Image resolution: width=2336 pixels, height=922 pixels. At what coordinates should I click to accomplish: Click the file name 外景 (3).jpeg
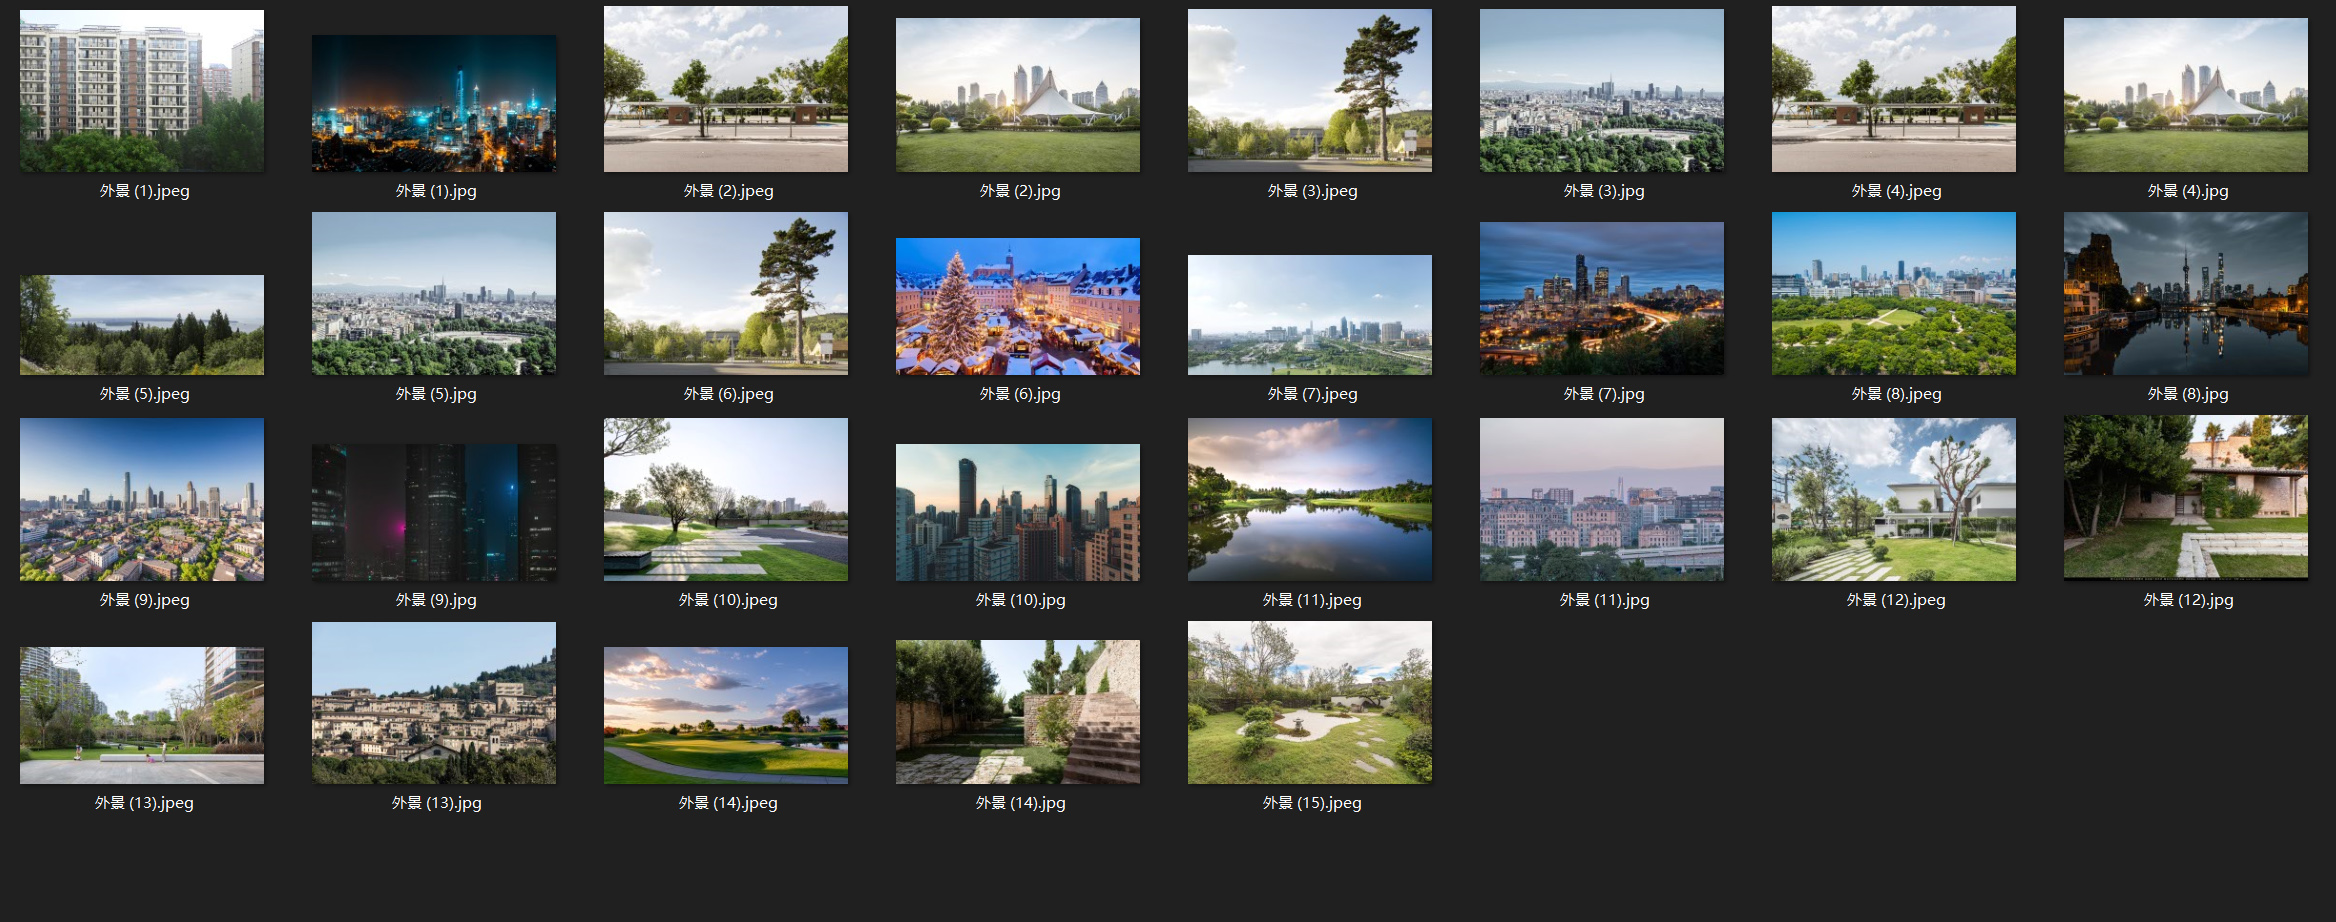(x=1312, y=191)
